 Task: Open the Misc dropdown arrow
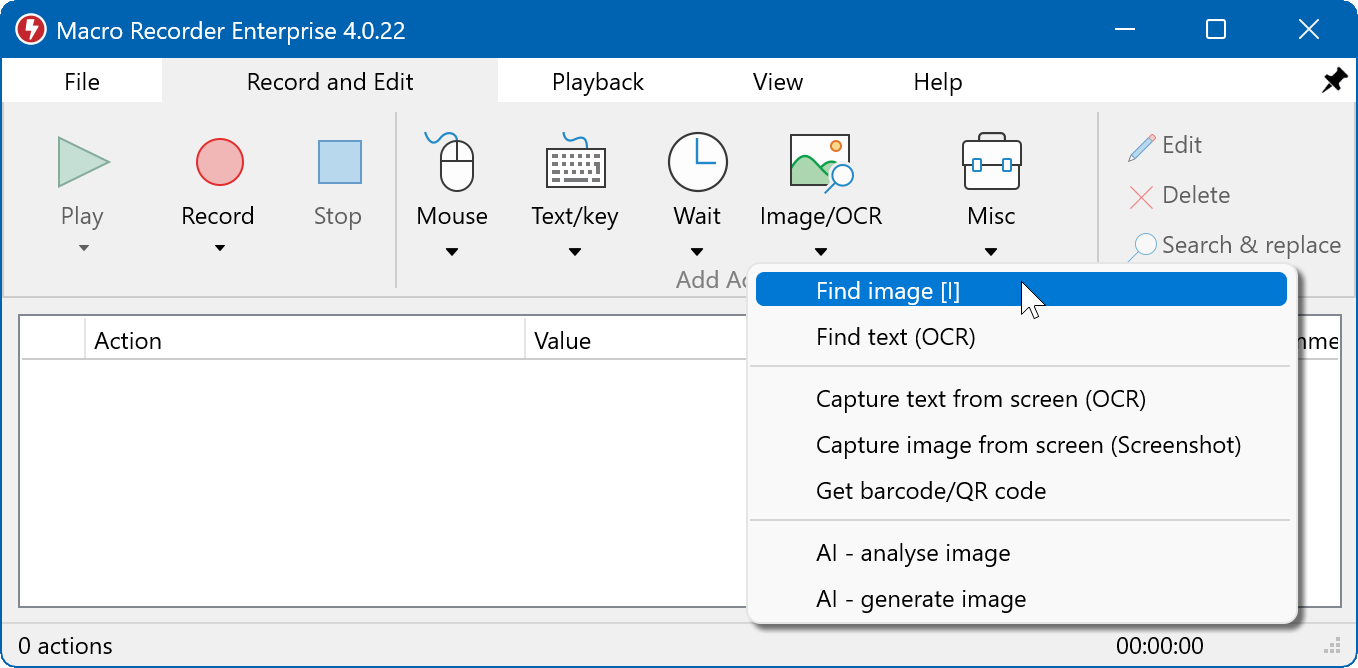click(x=991, y=252)
